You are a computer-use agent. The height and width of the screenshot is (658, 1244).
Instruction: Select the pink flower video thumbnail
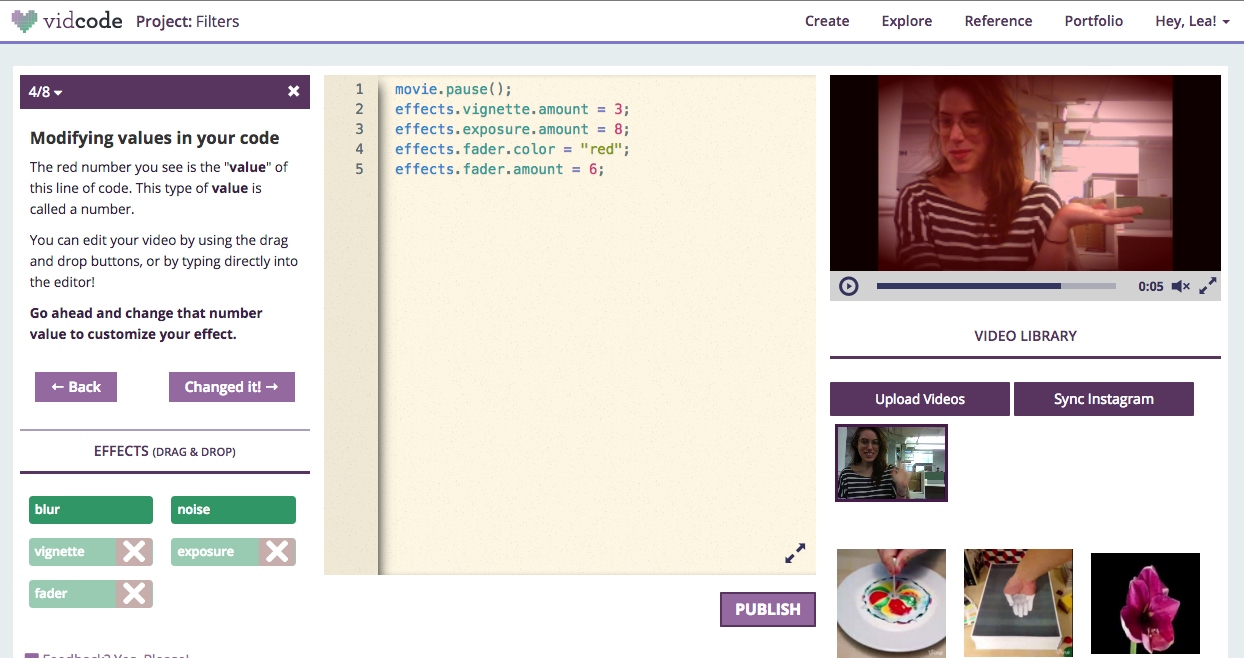[x=1145, y=605]
